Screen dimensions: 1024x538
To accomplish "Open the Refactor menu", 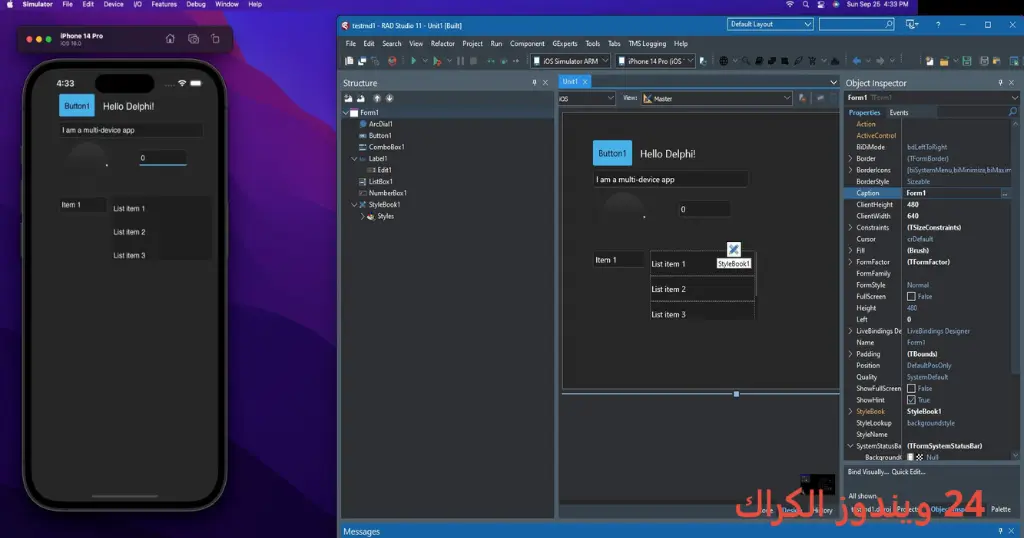I will point(442,44).
